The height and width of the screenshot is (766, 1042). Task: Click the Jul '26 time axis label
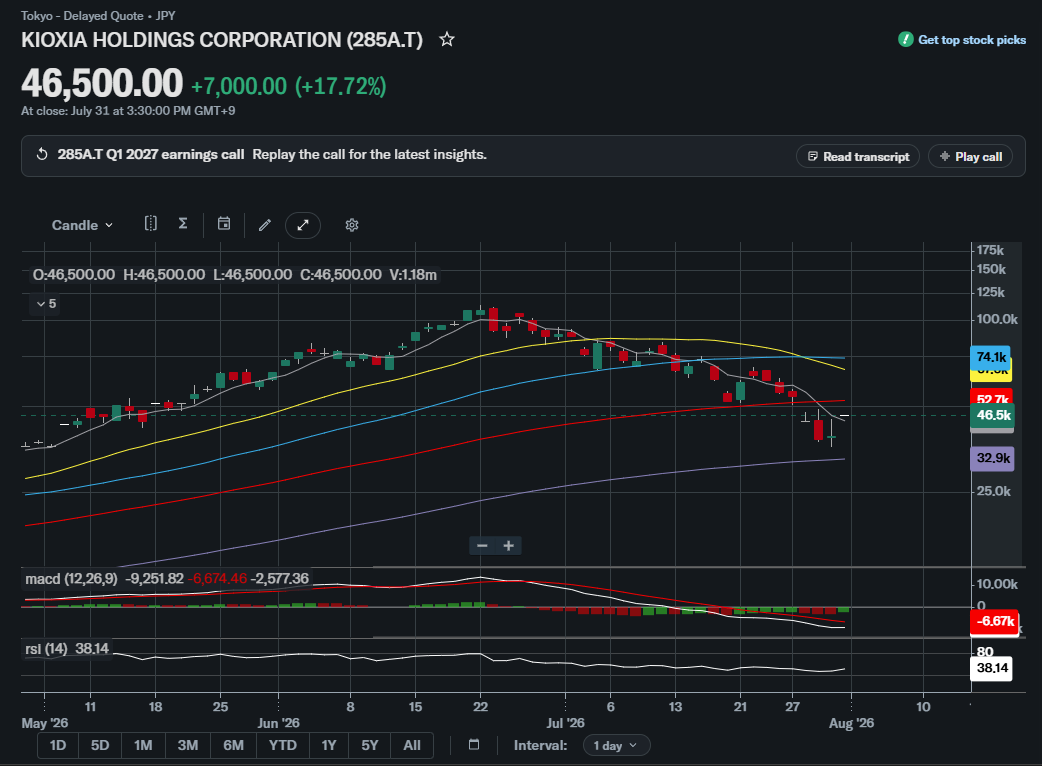[566, 723]
